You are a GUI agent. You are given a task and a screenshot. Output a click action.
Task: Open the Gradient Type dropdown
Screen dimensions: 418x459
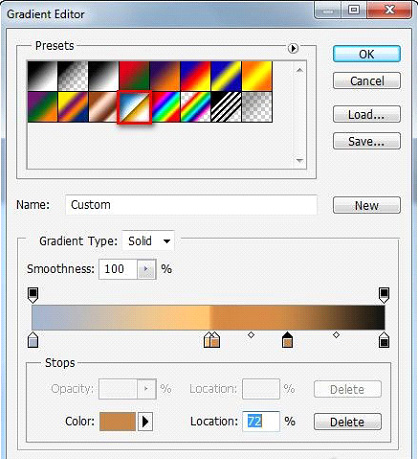148,241
